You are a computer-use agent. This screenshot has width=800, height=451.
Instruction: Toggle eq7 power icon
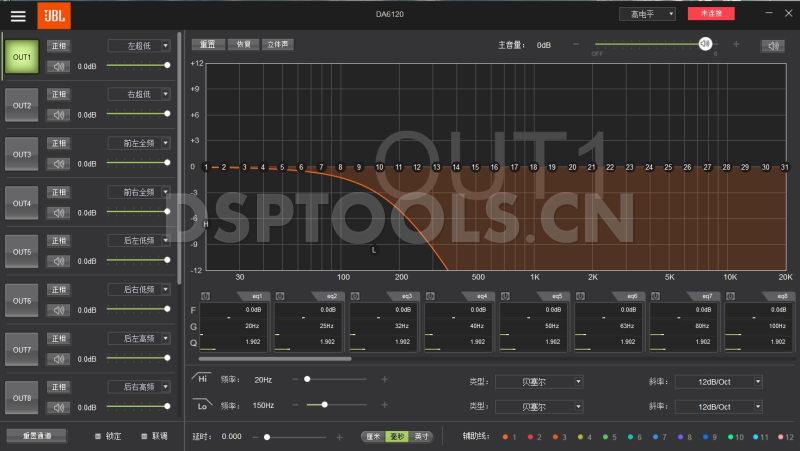click(x=655, y=296)
